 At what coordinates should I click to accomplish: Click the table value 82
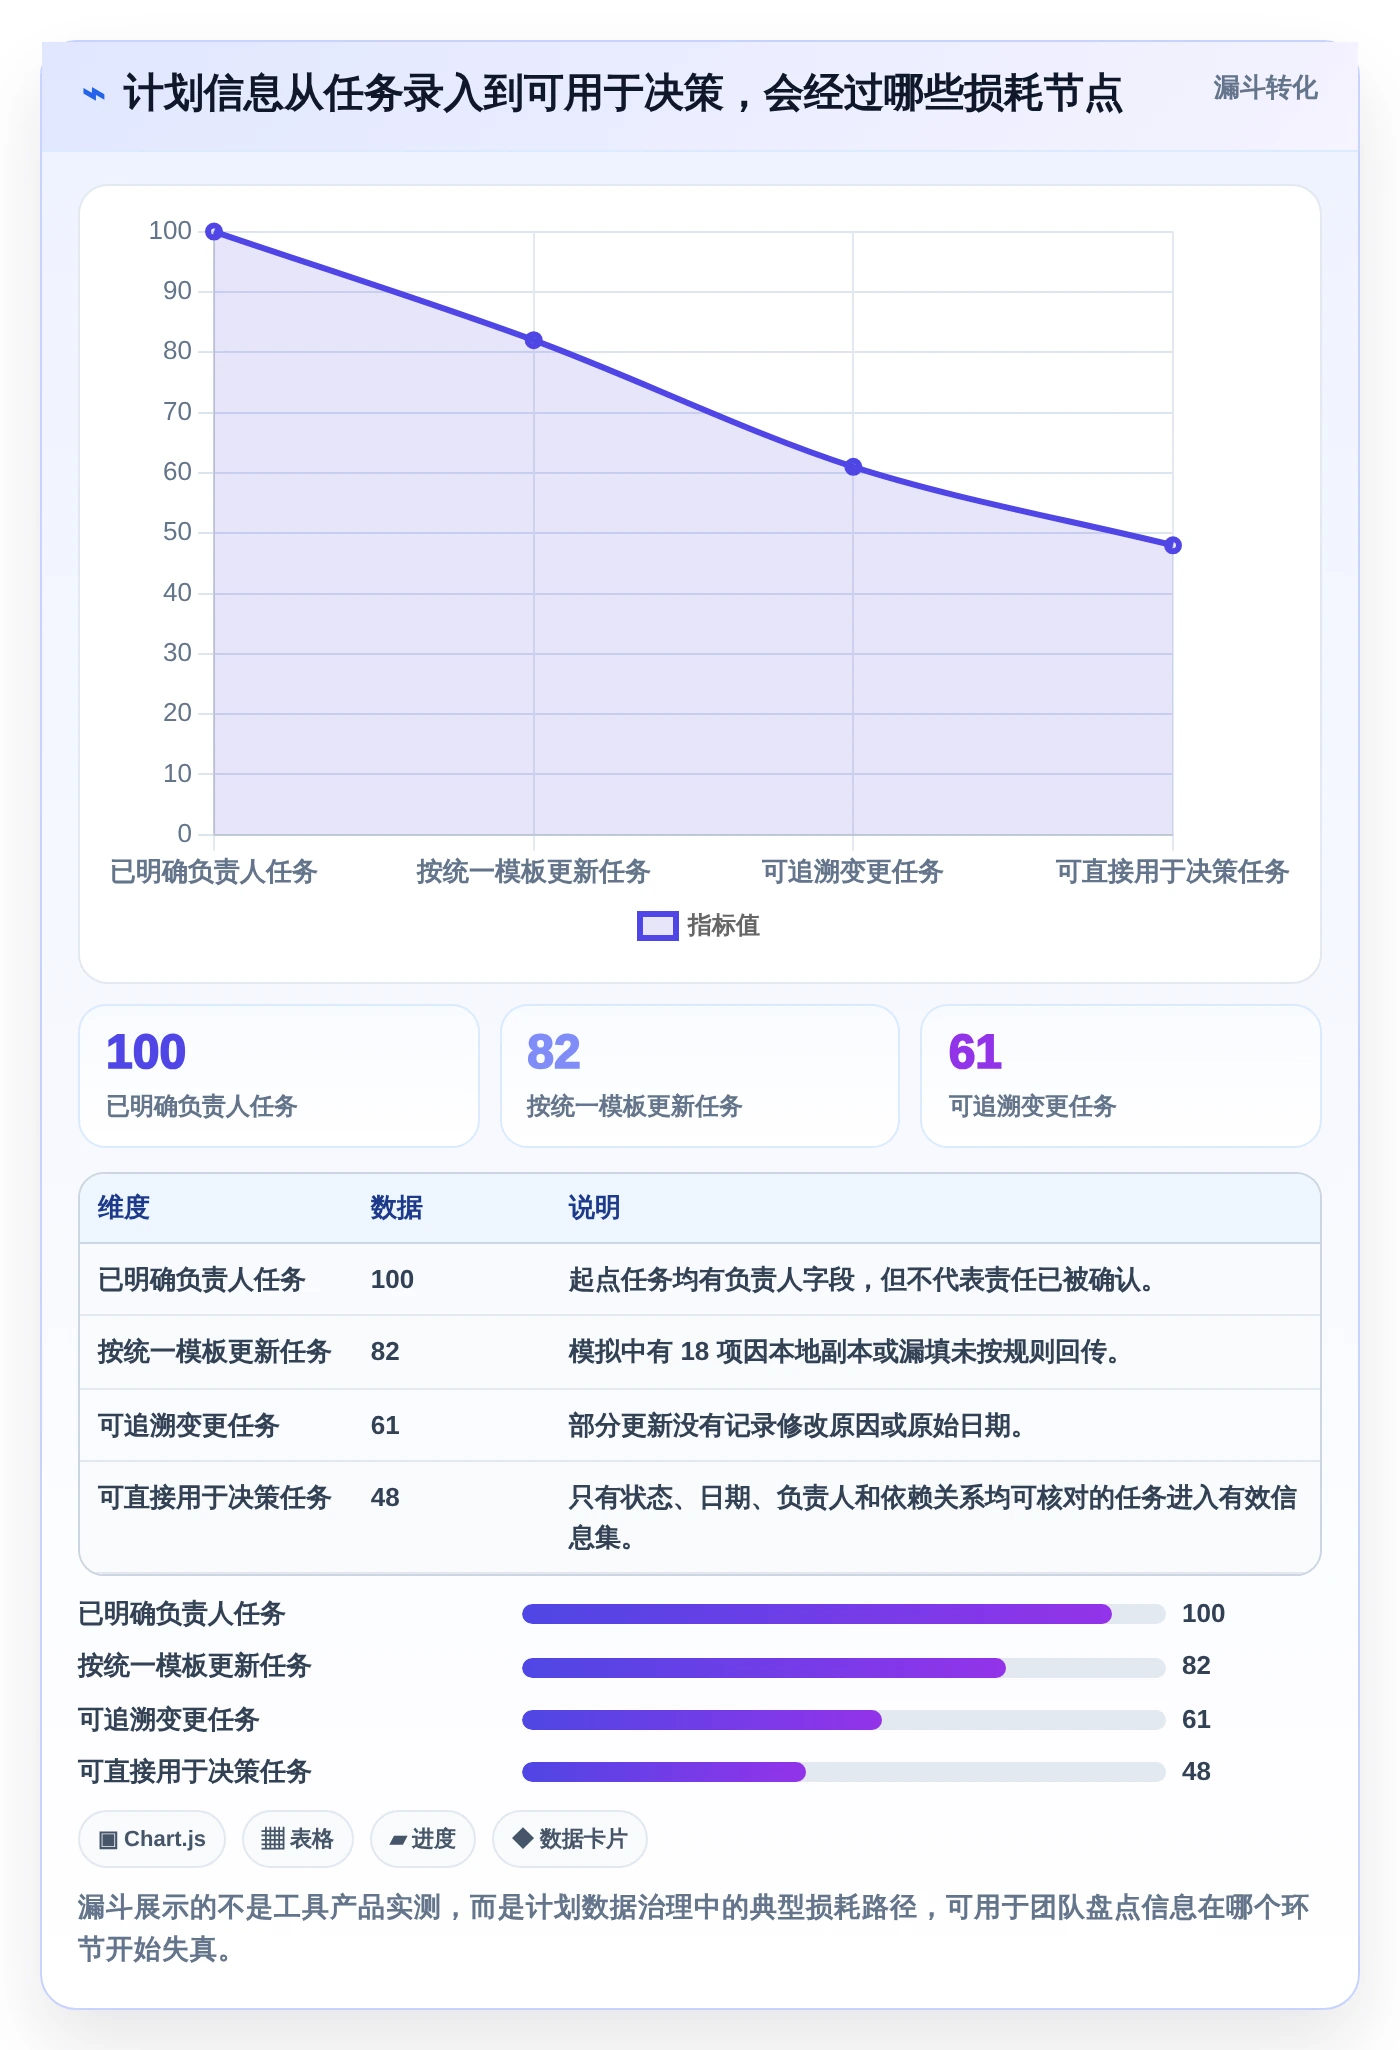pyautogui.click(x=385, y=1352)
